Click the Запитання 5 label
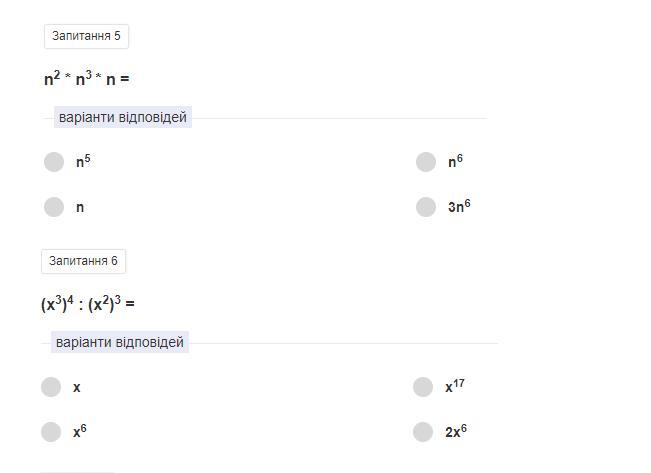The image size is (651, 473). click(86, 37)
